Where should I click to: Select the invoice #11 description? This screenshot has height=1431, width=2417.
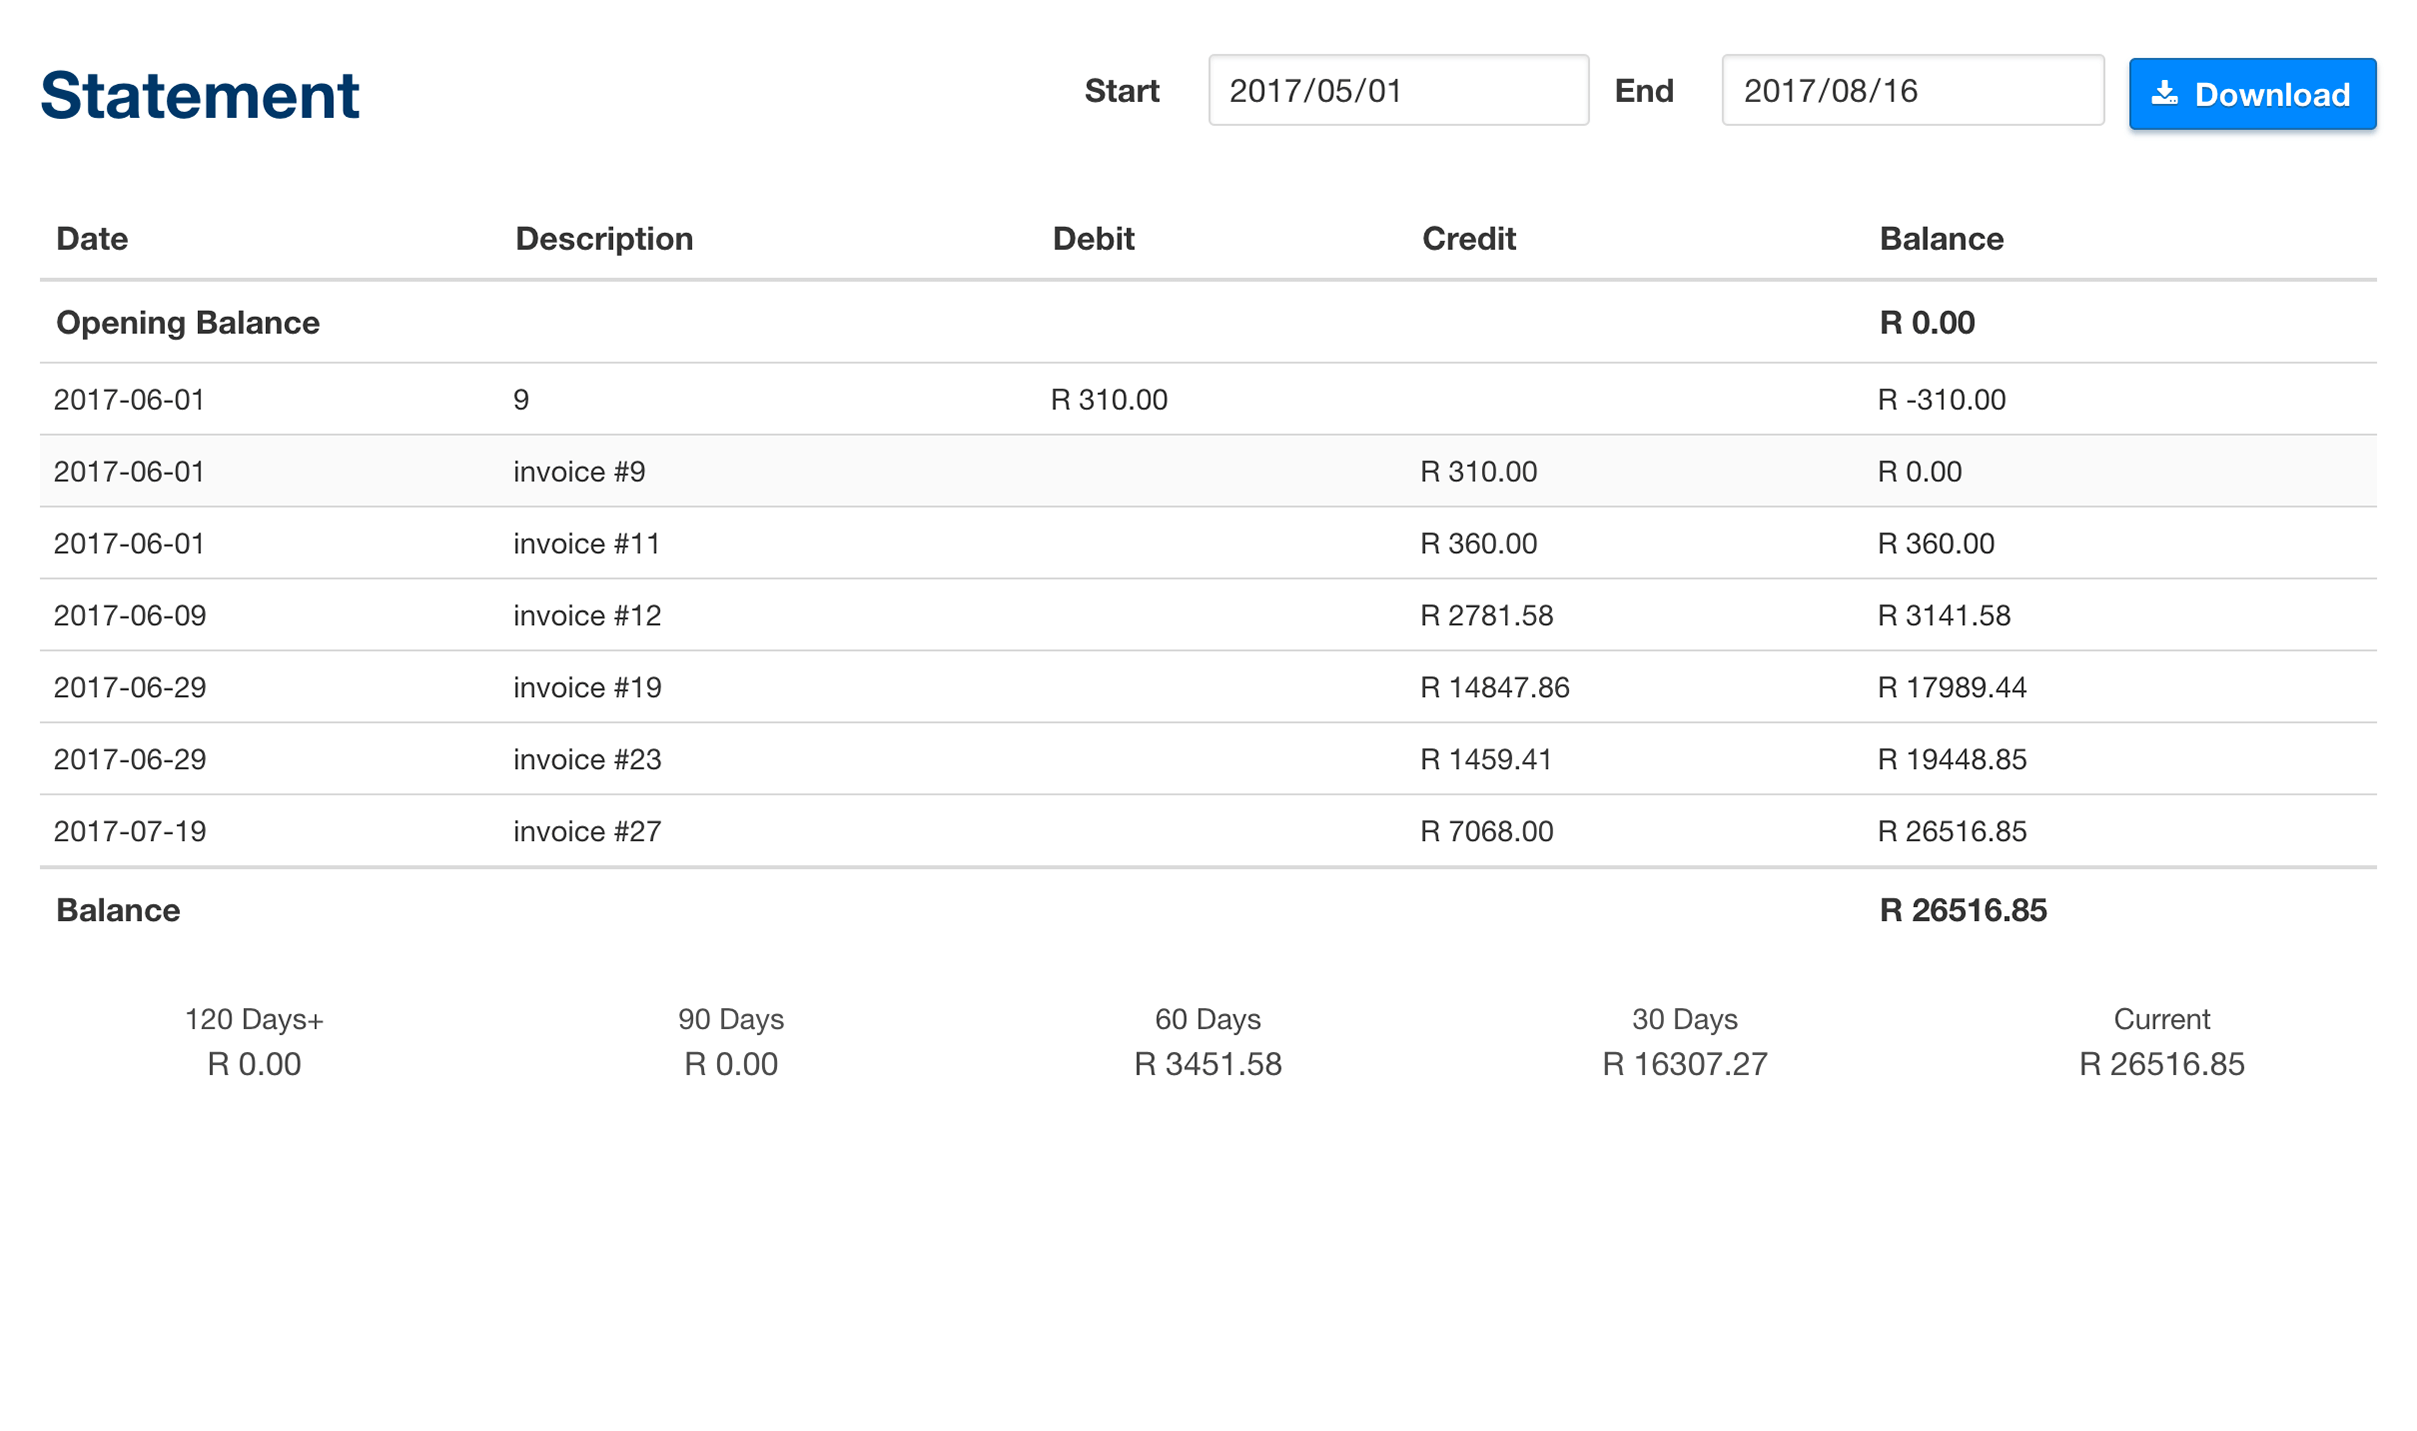pyautogui.click(x=587, y=544)
